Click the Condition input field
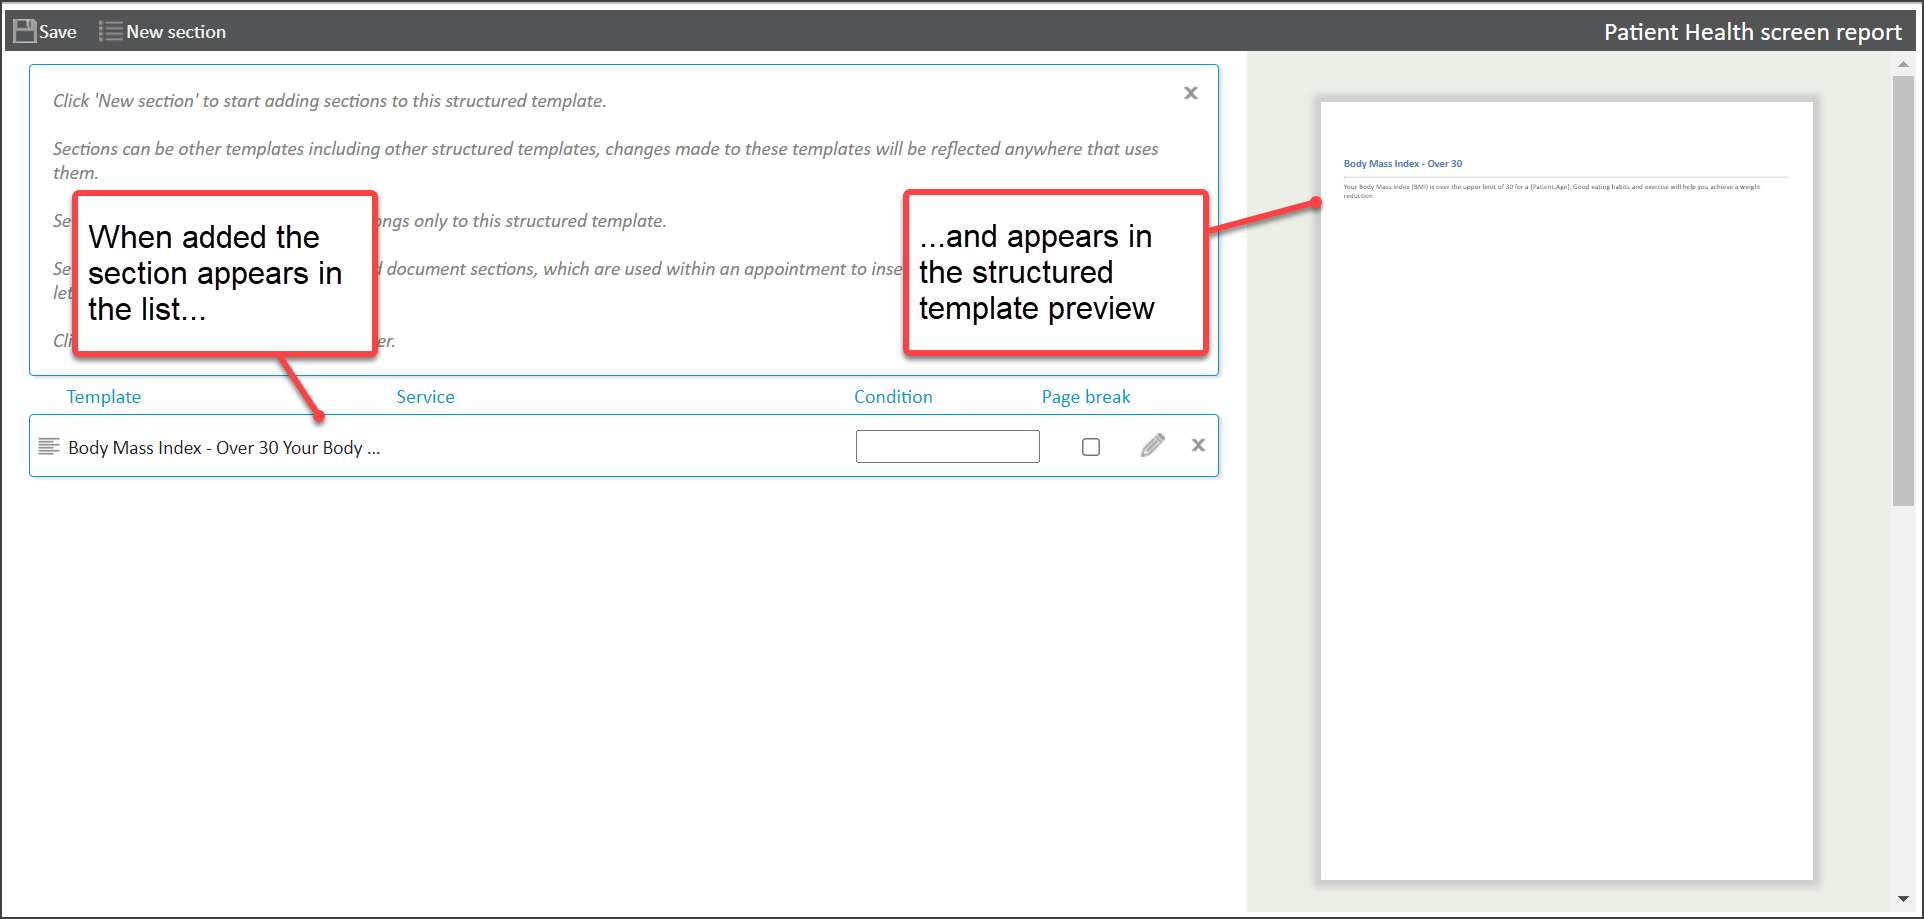This screenshot has height=919, width=1924. click(947, 446)
